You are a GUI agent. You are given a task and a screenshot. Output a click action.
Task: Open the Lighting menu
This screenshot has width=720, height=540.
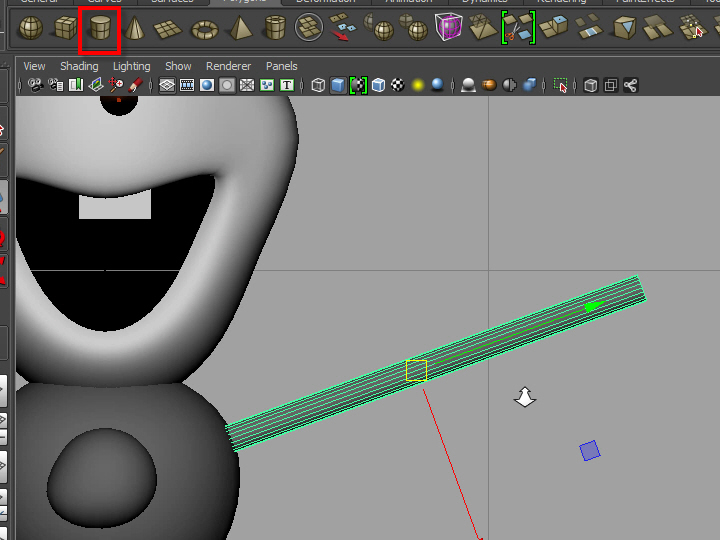click(131, 66)
